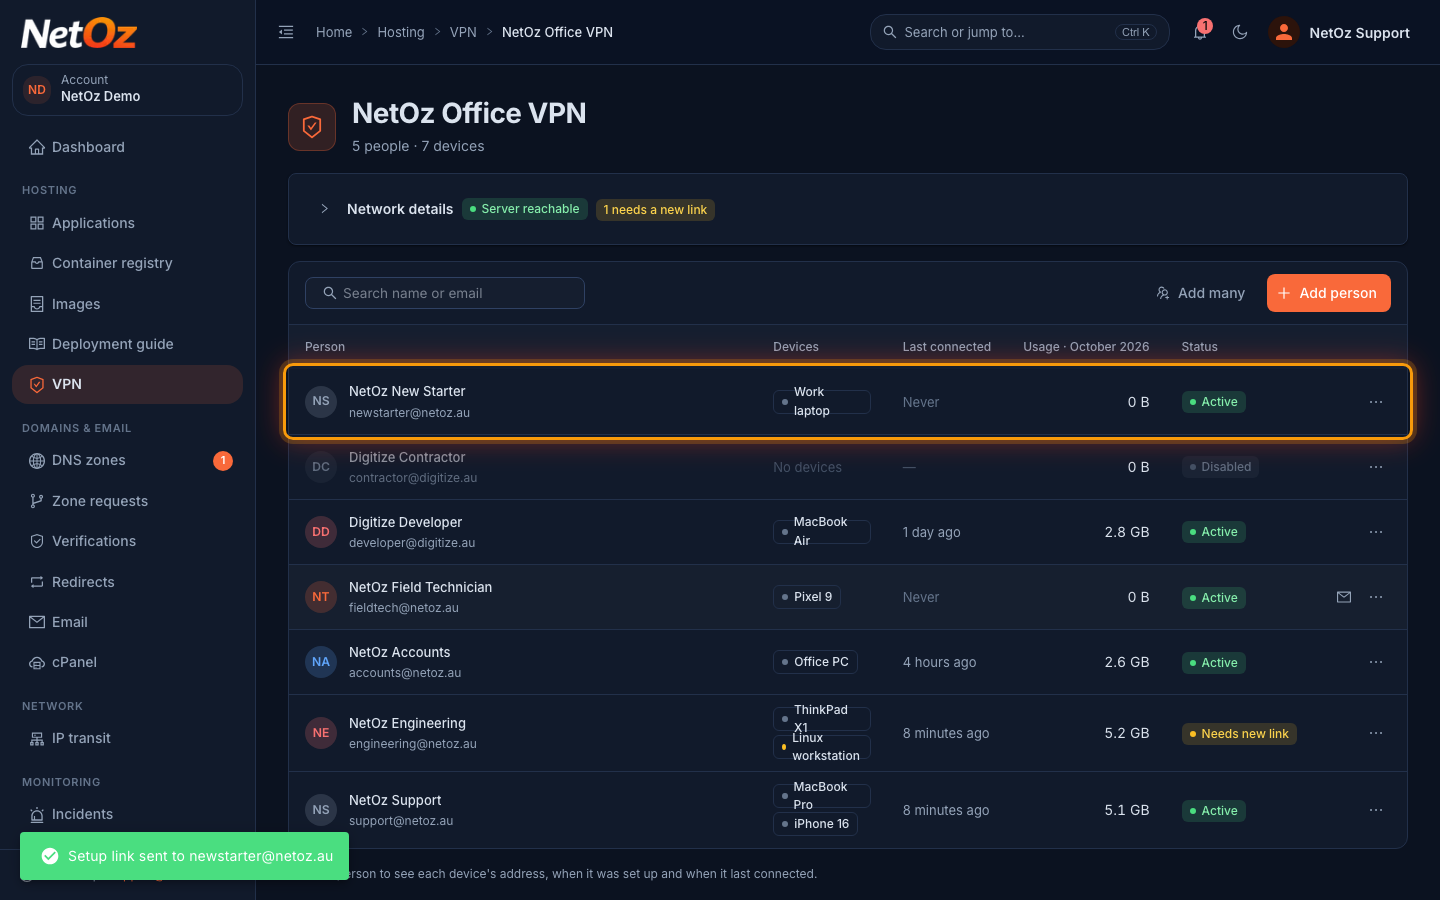Open actions menu for NetOz Field Technician
The height and width of the screenshot is (900, 1440).
click(1376, 597)
